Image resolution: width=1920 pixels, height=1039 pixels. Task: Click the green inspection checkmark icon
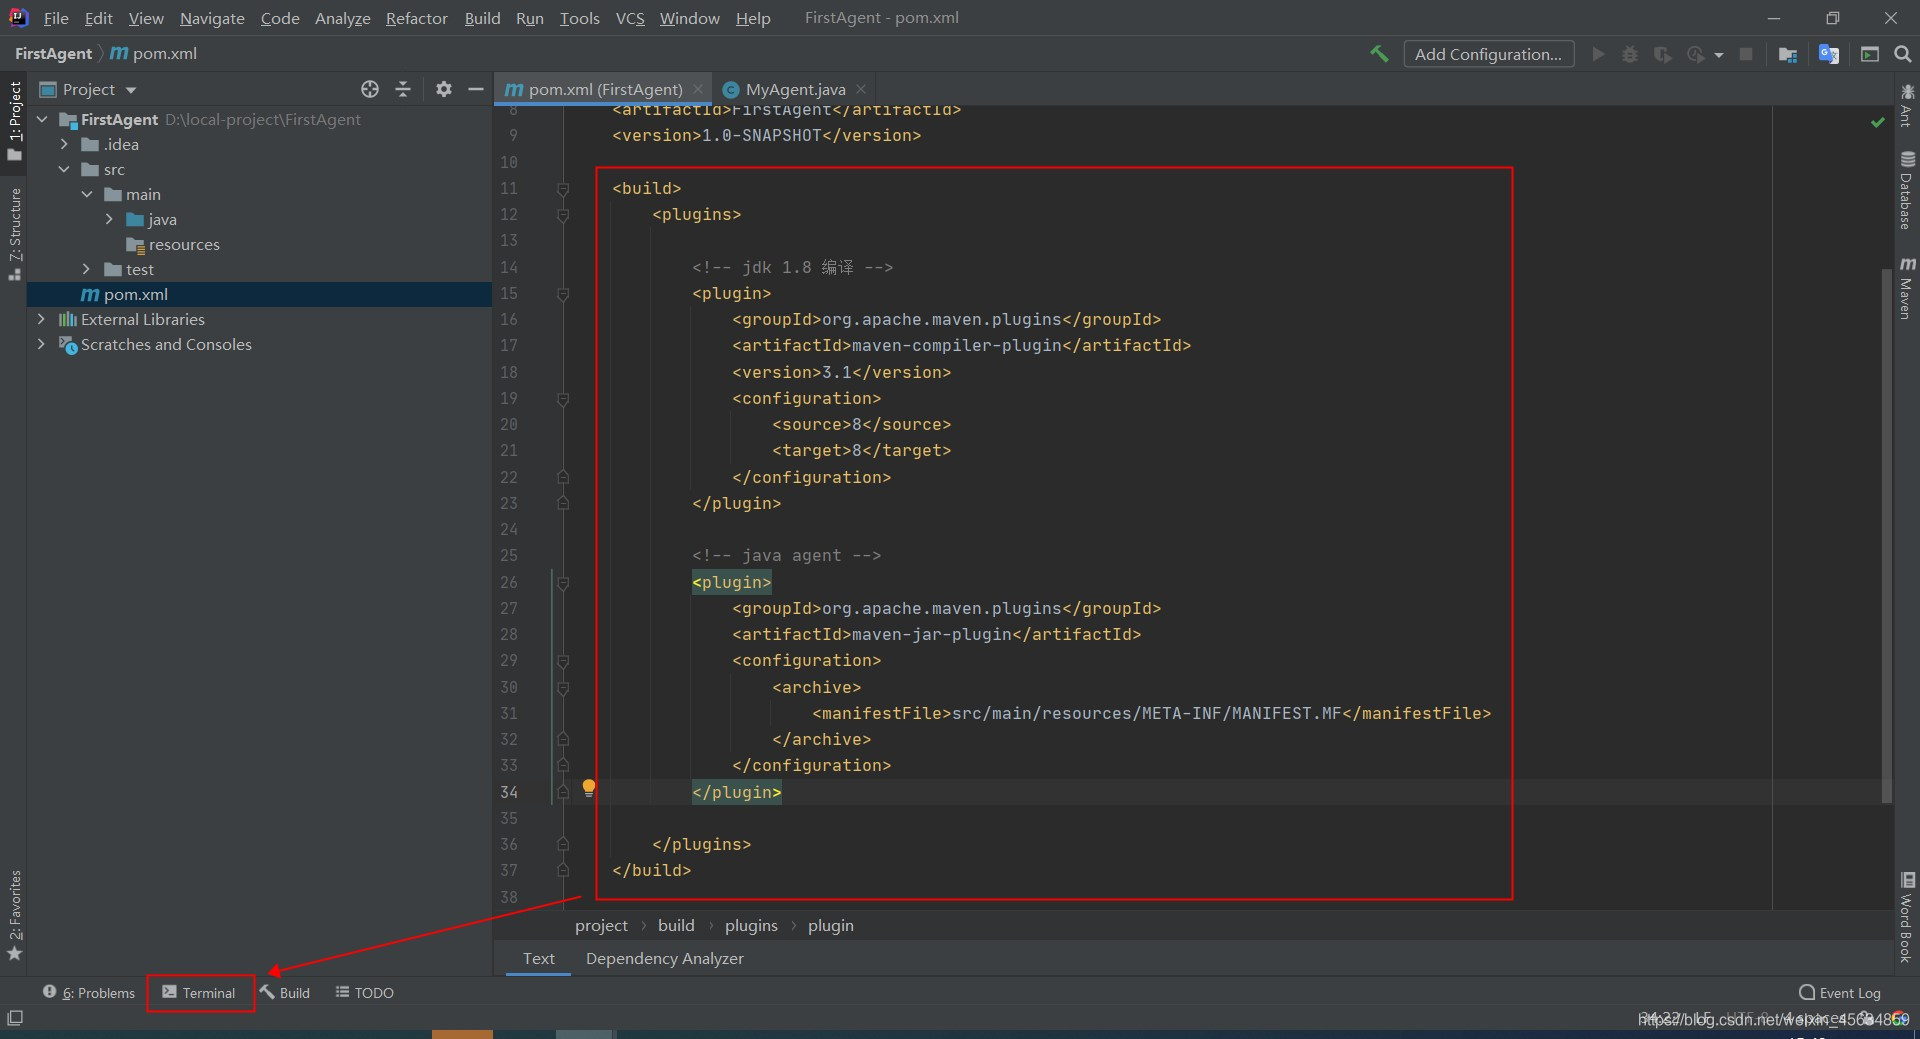(x=1878, y=122)
